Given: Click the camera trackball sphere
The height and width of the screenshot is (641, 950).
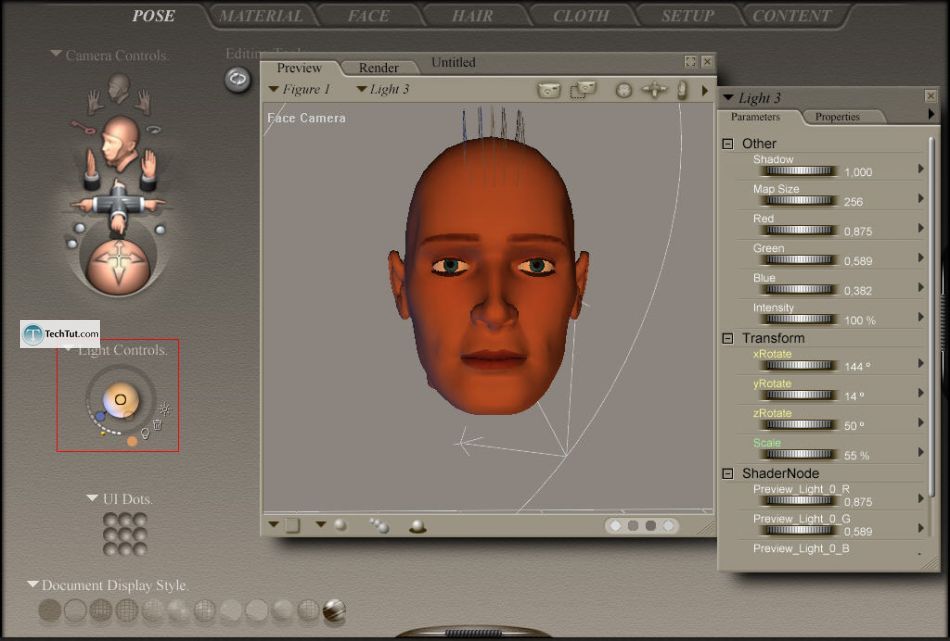Looking at the screenshot, I should click(x=117, y=265).
